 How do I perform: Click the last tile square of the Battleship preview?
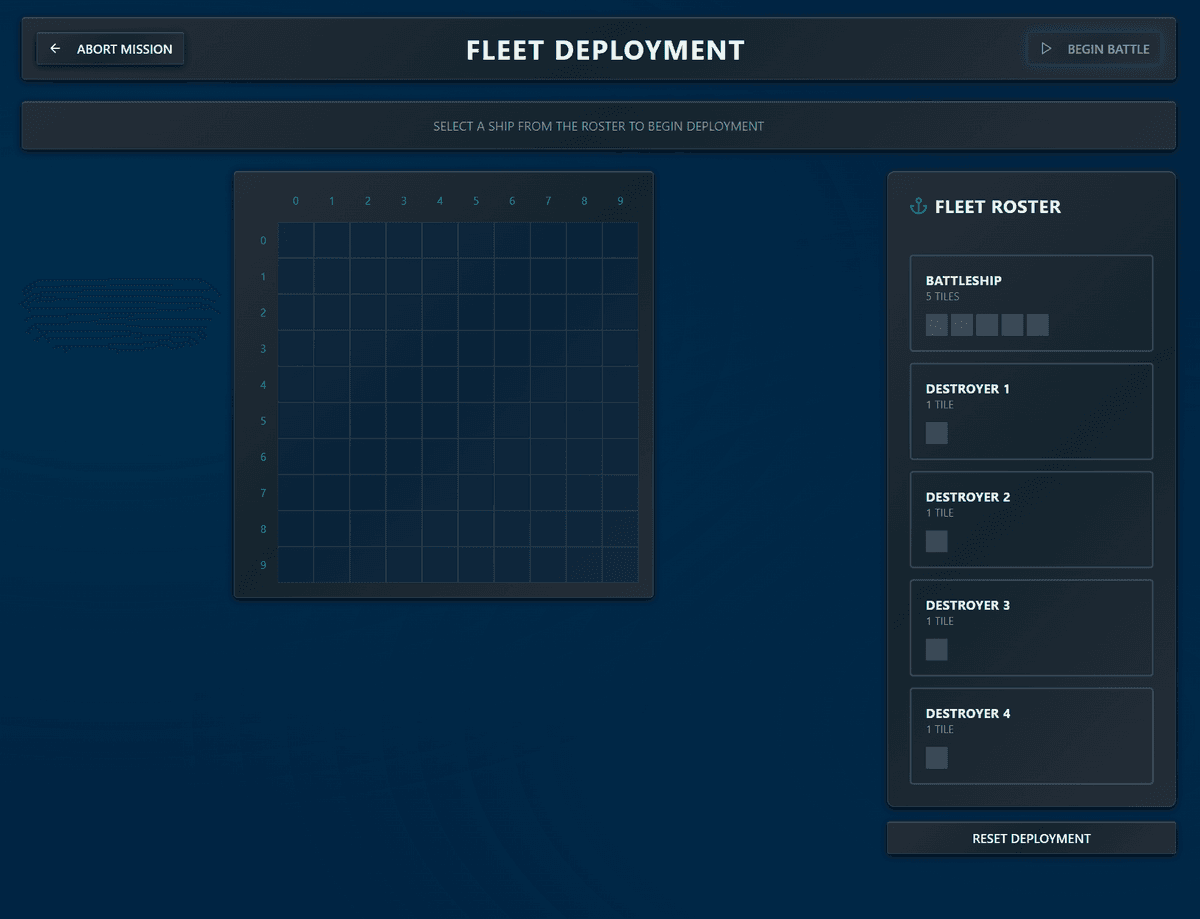1037,324
